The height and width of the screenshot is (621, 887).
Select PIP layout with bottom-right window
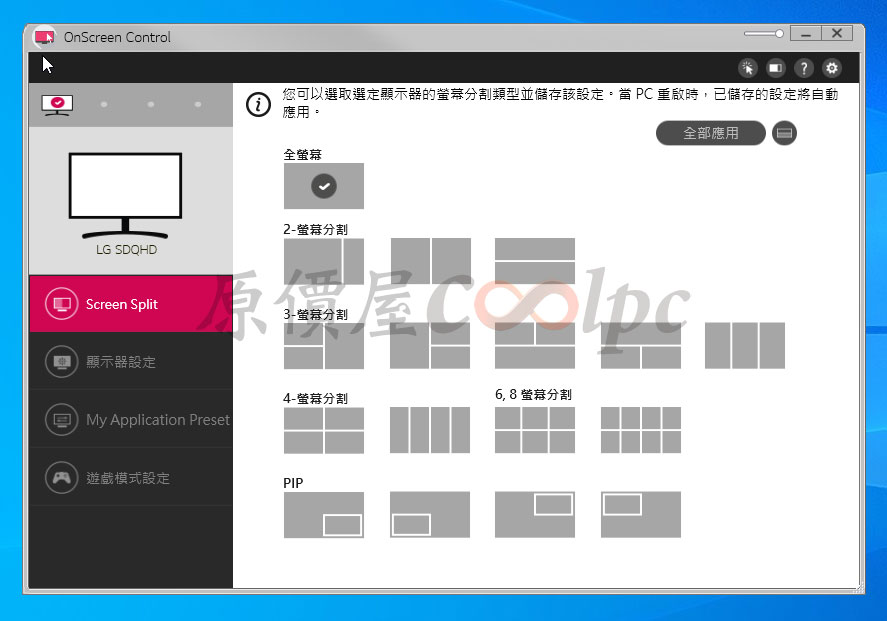click(323, 515)
